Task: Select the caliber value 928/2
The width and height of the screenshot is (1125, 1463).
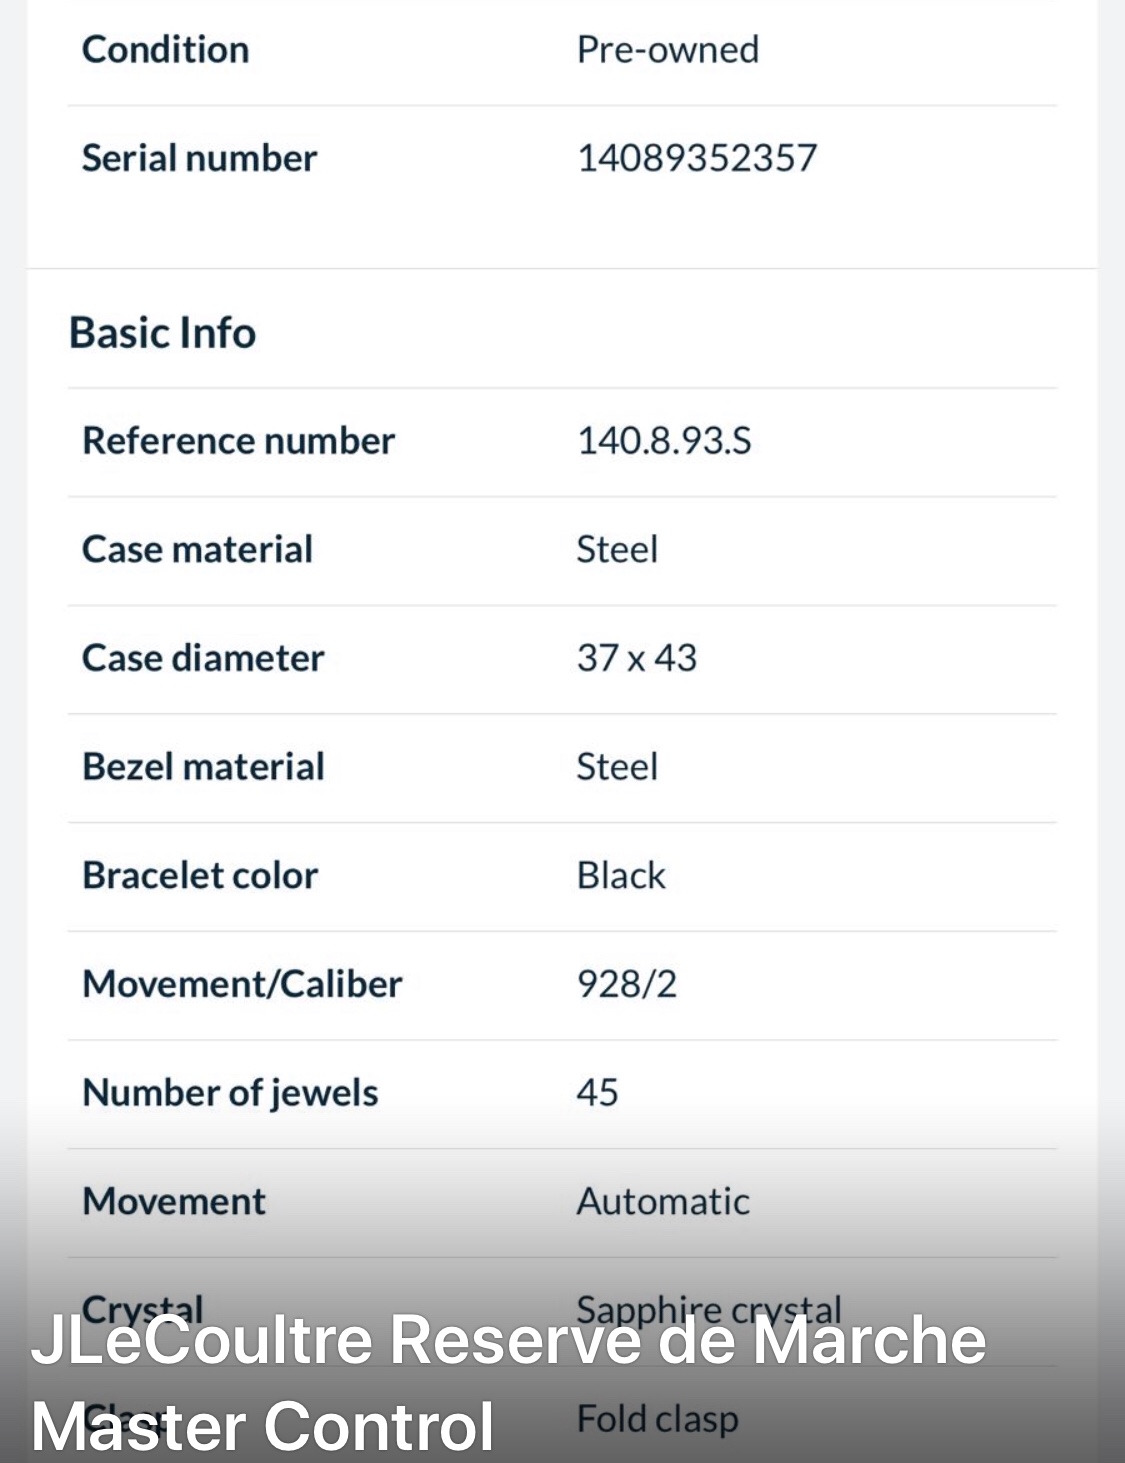Action: click(627, 984)
